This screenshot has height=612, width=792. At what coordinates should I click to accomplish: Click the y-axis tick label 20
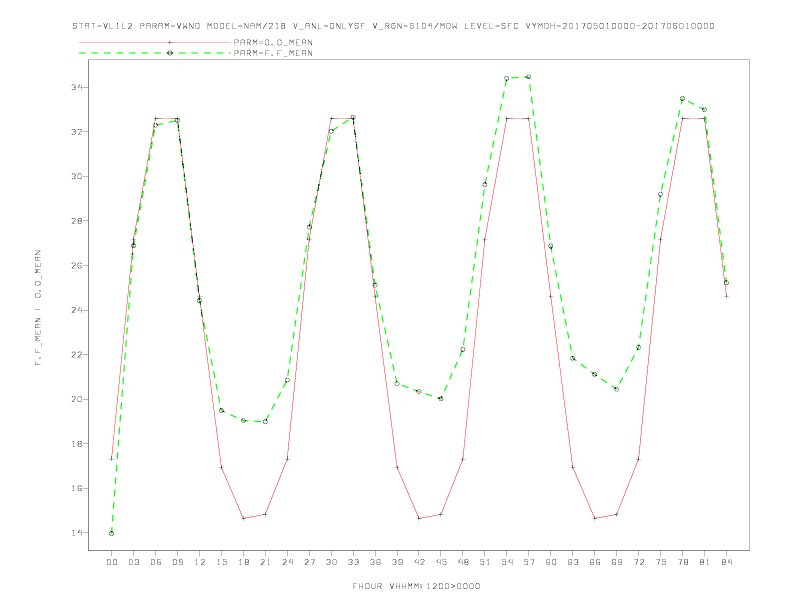(76, 399)
